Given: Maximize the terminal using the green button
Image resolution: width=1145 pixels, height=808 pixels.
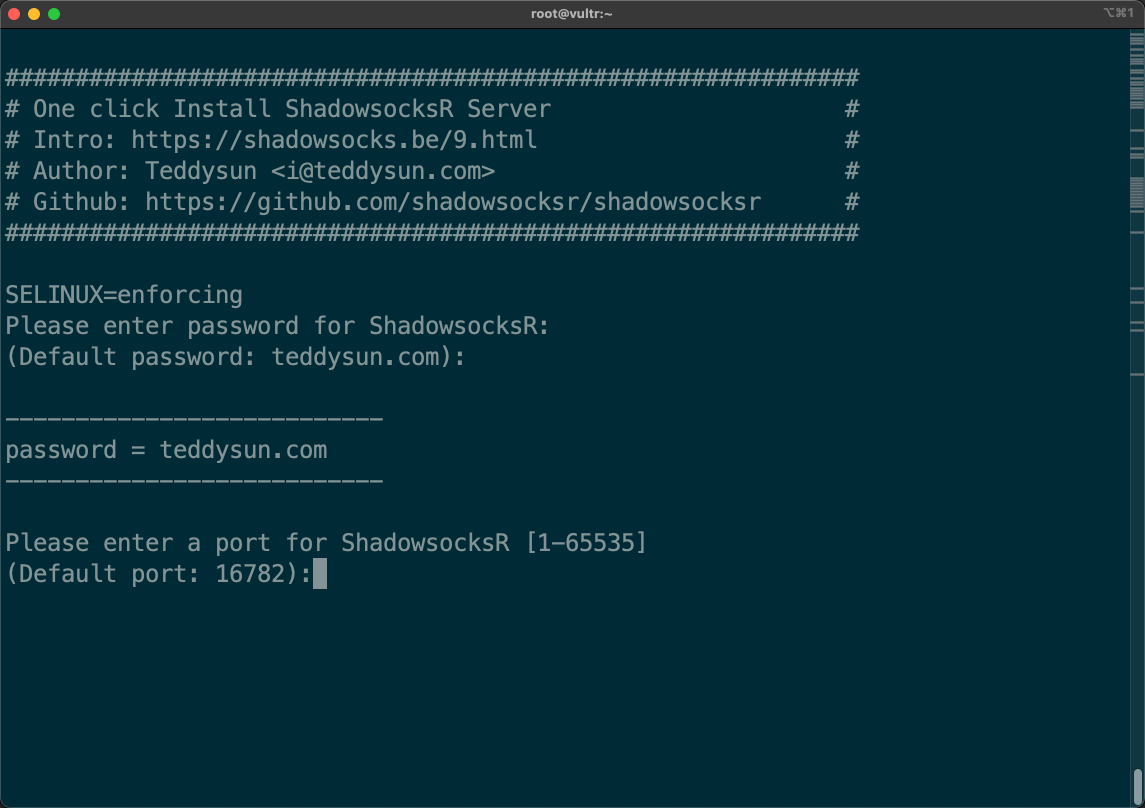Looking at the screenshot, I should click(x=54, y=14).
